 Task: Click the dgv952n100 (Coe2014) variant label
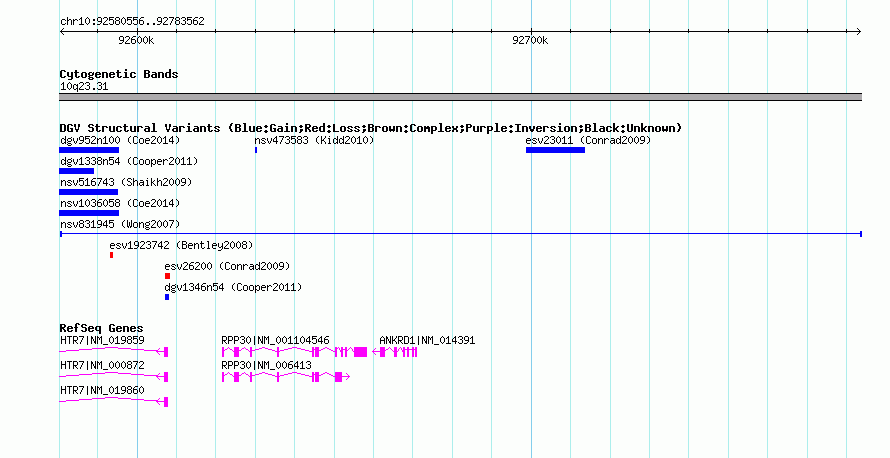(120, 140)
